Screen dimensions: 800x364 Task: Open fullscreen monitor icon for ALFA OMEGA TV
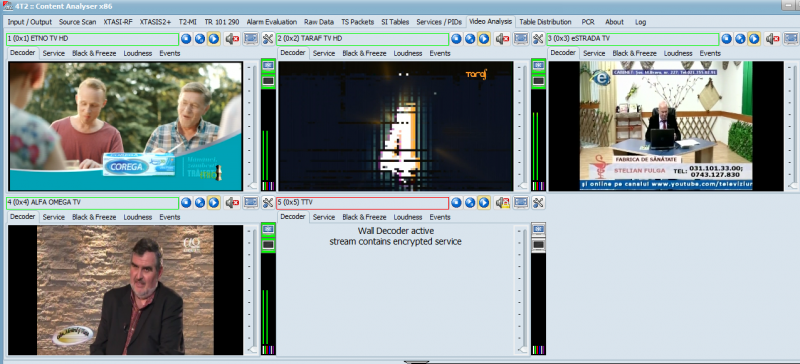251,203
